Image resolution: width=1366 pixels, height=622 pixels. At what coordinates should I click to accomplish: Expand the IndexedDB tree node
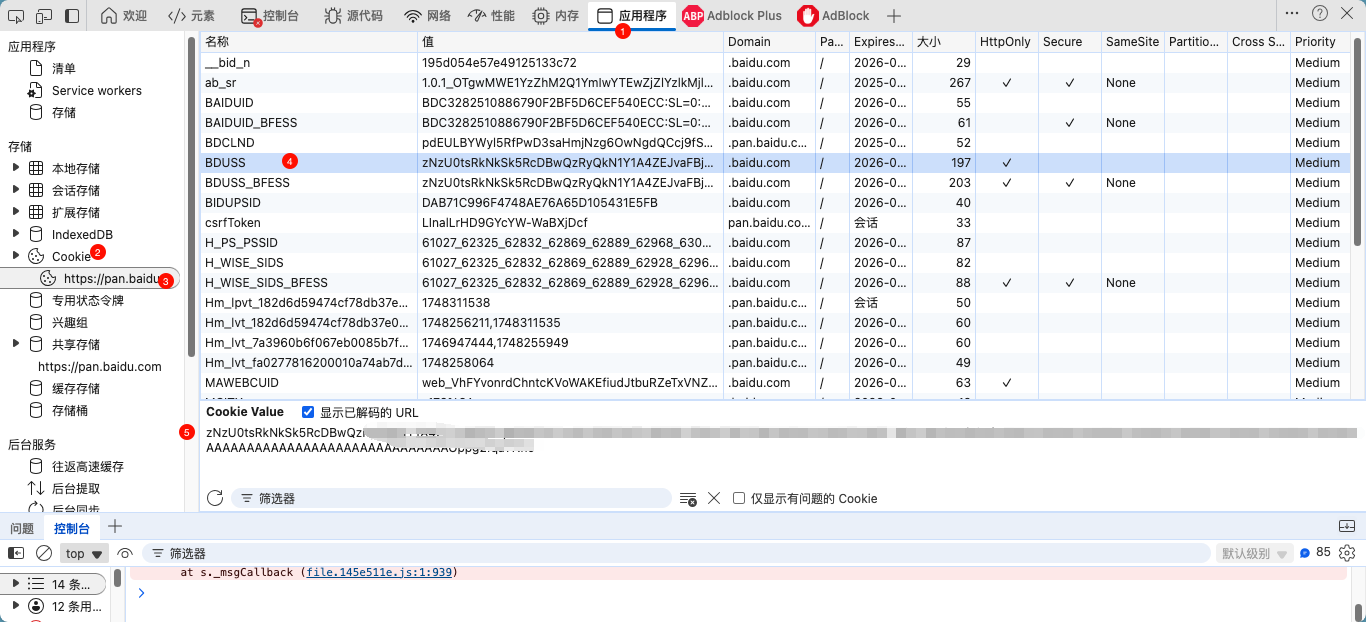tap(16, 234)
